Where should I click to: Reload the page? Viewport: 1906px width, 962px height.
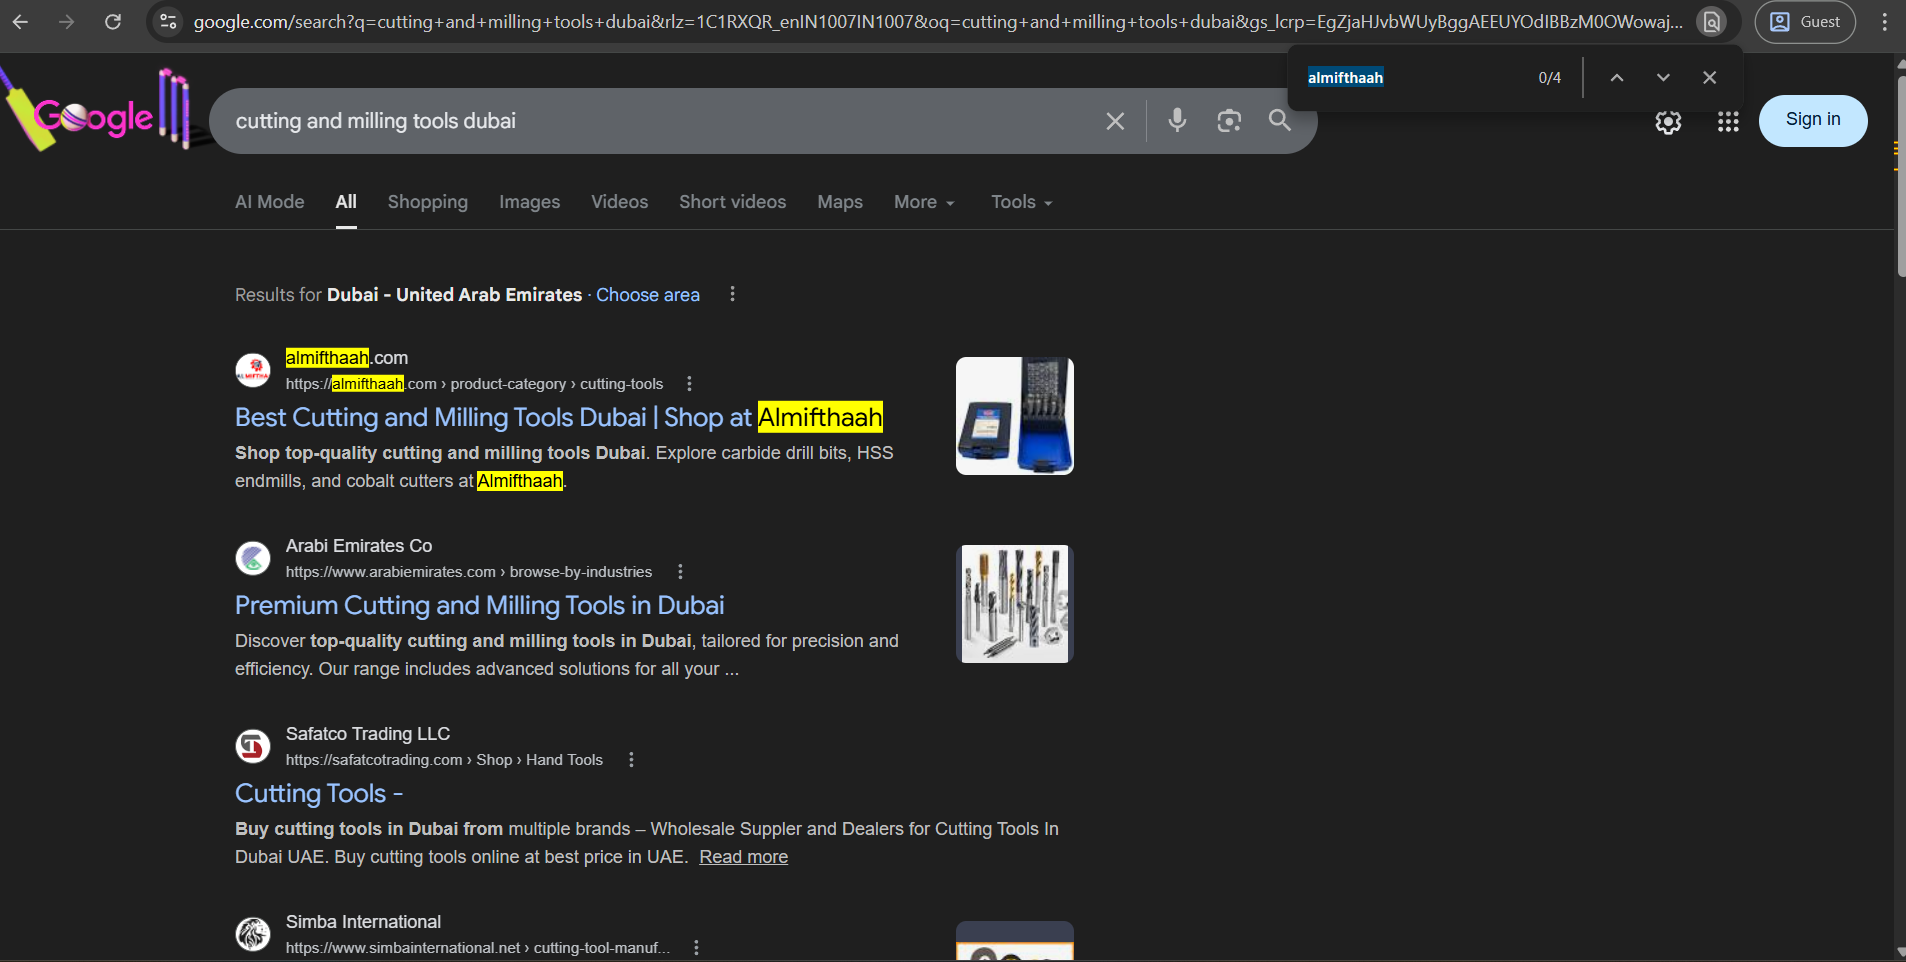[113, 21]
